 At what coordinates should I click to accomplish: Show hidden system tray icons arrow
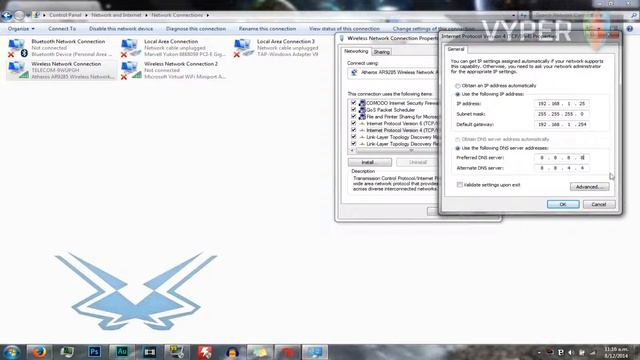click(x=539, y=352)
